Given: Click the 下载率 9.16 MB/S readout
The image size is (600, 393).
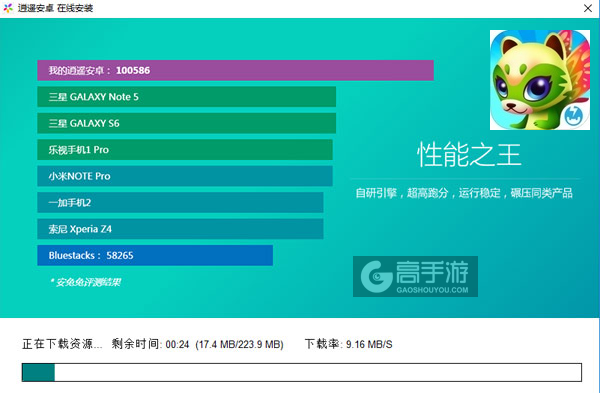Looking at the screenshot, I should tap(349, 344).
